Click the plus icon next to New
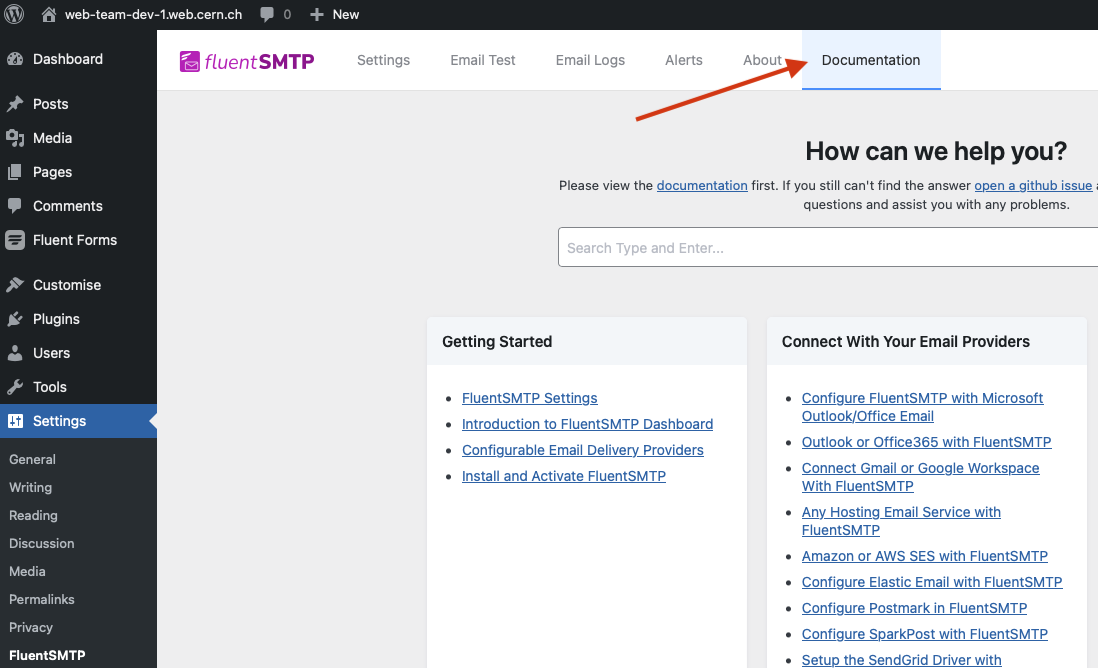 pyautogui.click(x=317, y=15)
